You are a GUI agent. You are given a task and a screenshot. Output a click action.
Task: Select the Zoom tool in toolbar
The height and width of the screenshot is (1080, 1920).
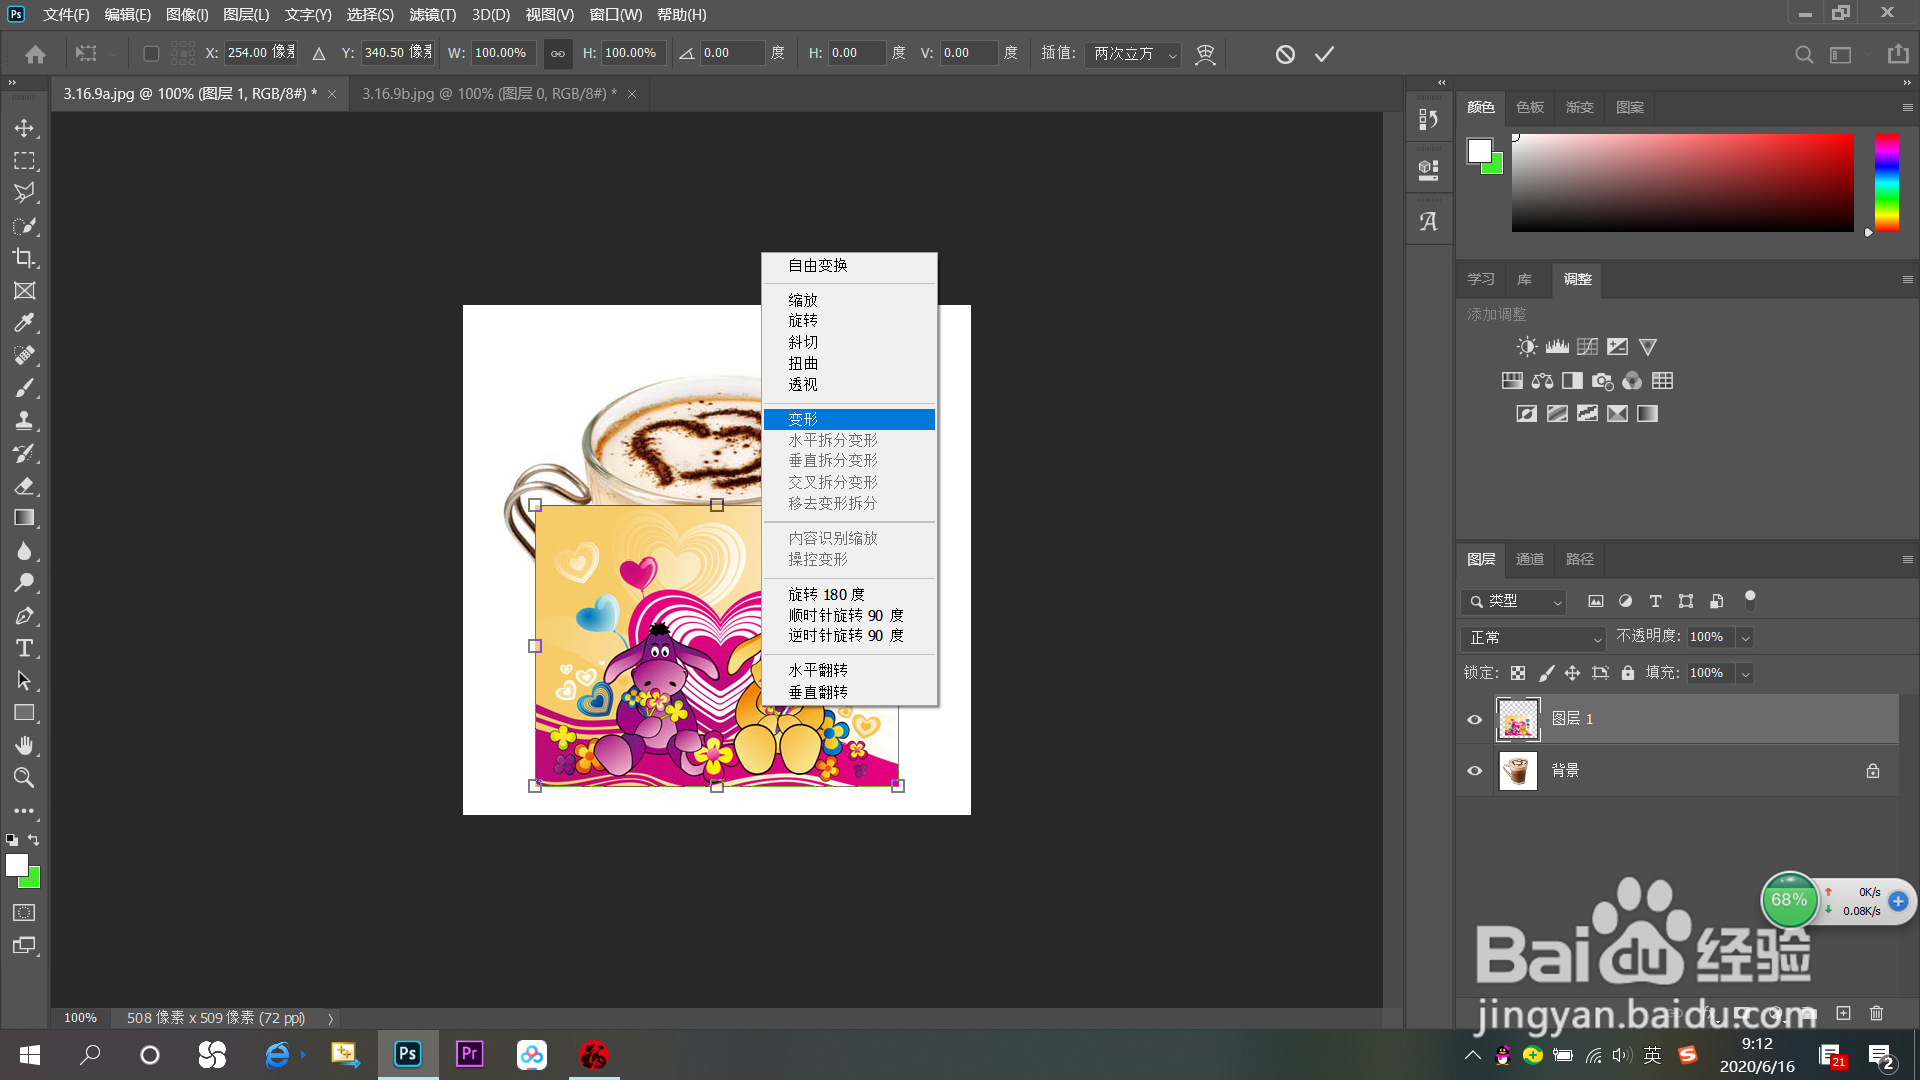point(24,777)
